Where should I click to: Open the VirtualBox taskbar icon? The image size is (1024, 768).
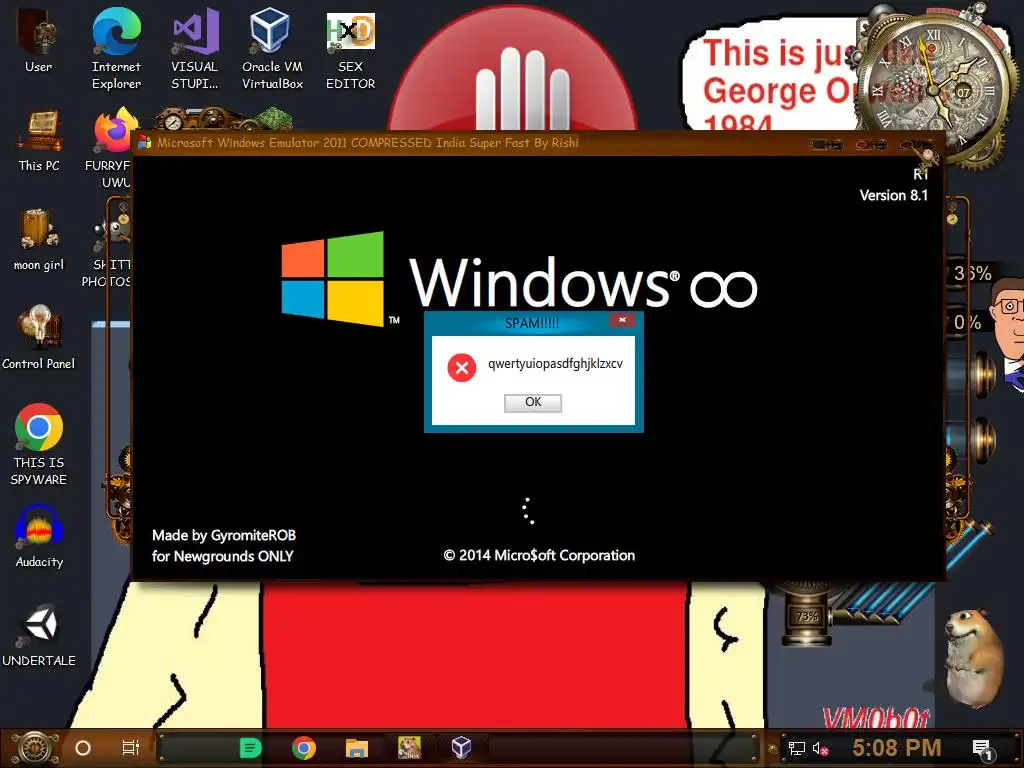(x=462, y=748)
